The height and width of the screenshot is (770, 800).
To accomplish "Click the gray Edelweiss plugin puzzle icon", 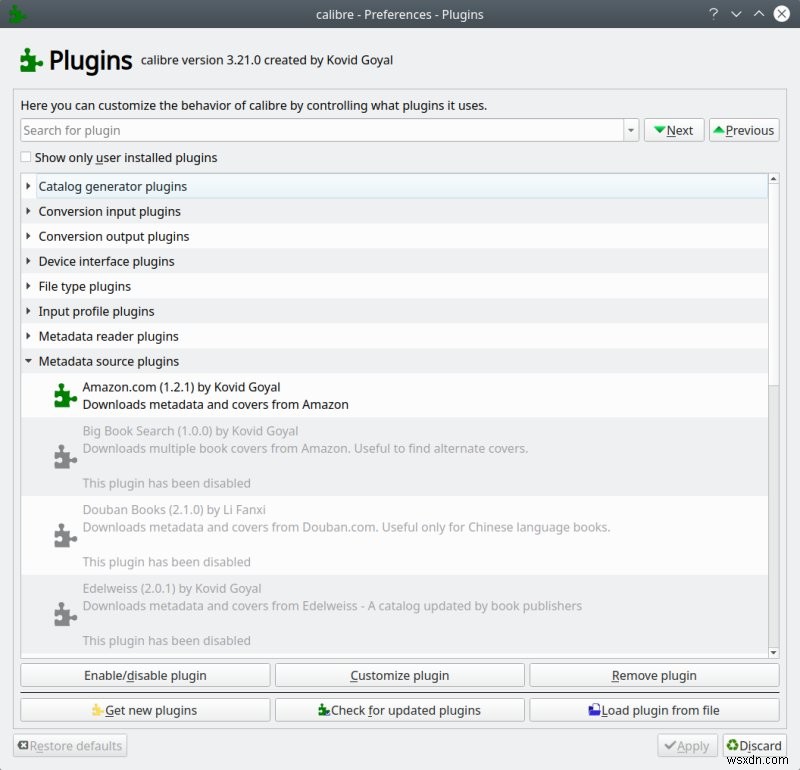I will pos(65,615).
